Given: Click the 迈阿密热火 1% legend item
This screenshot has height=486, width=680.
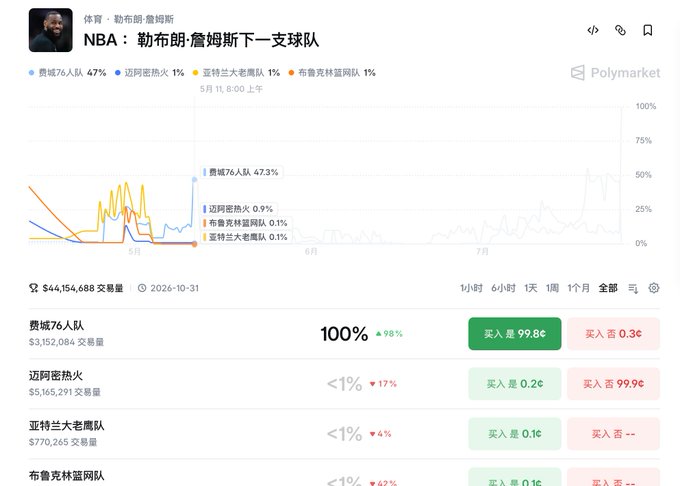Looking at the screenshot, I should pyautogui.click(x=150, y=72).
